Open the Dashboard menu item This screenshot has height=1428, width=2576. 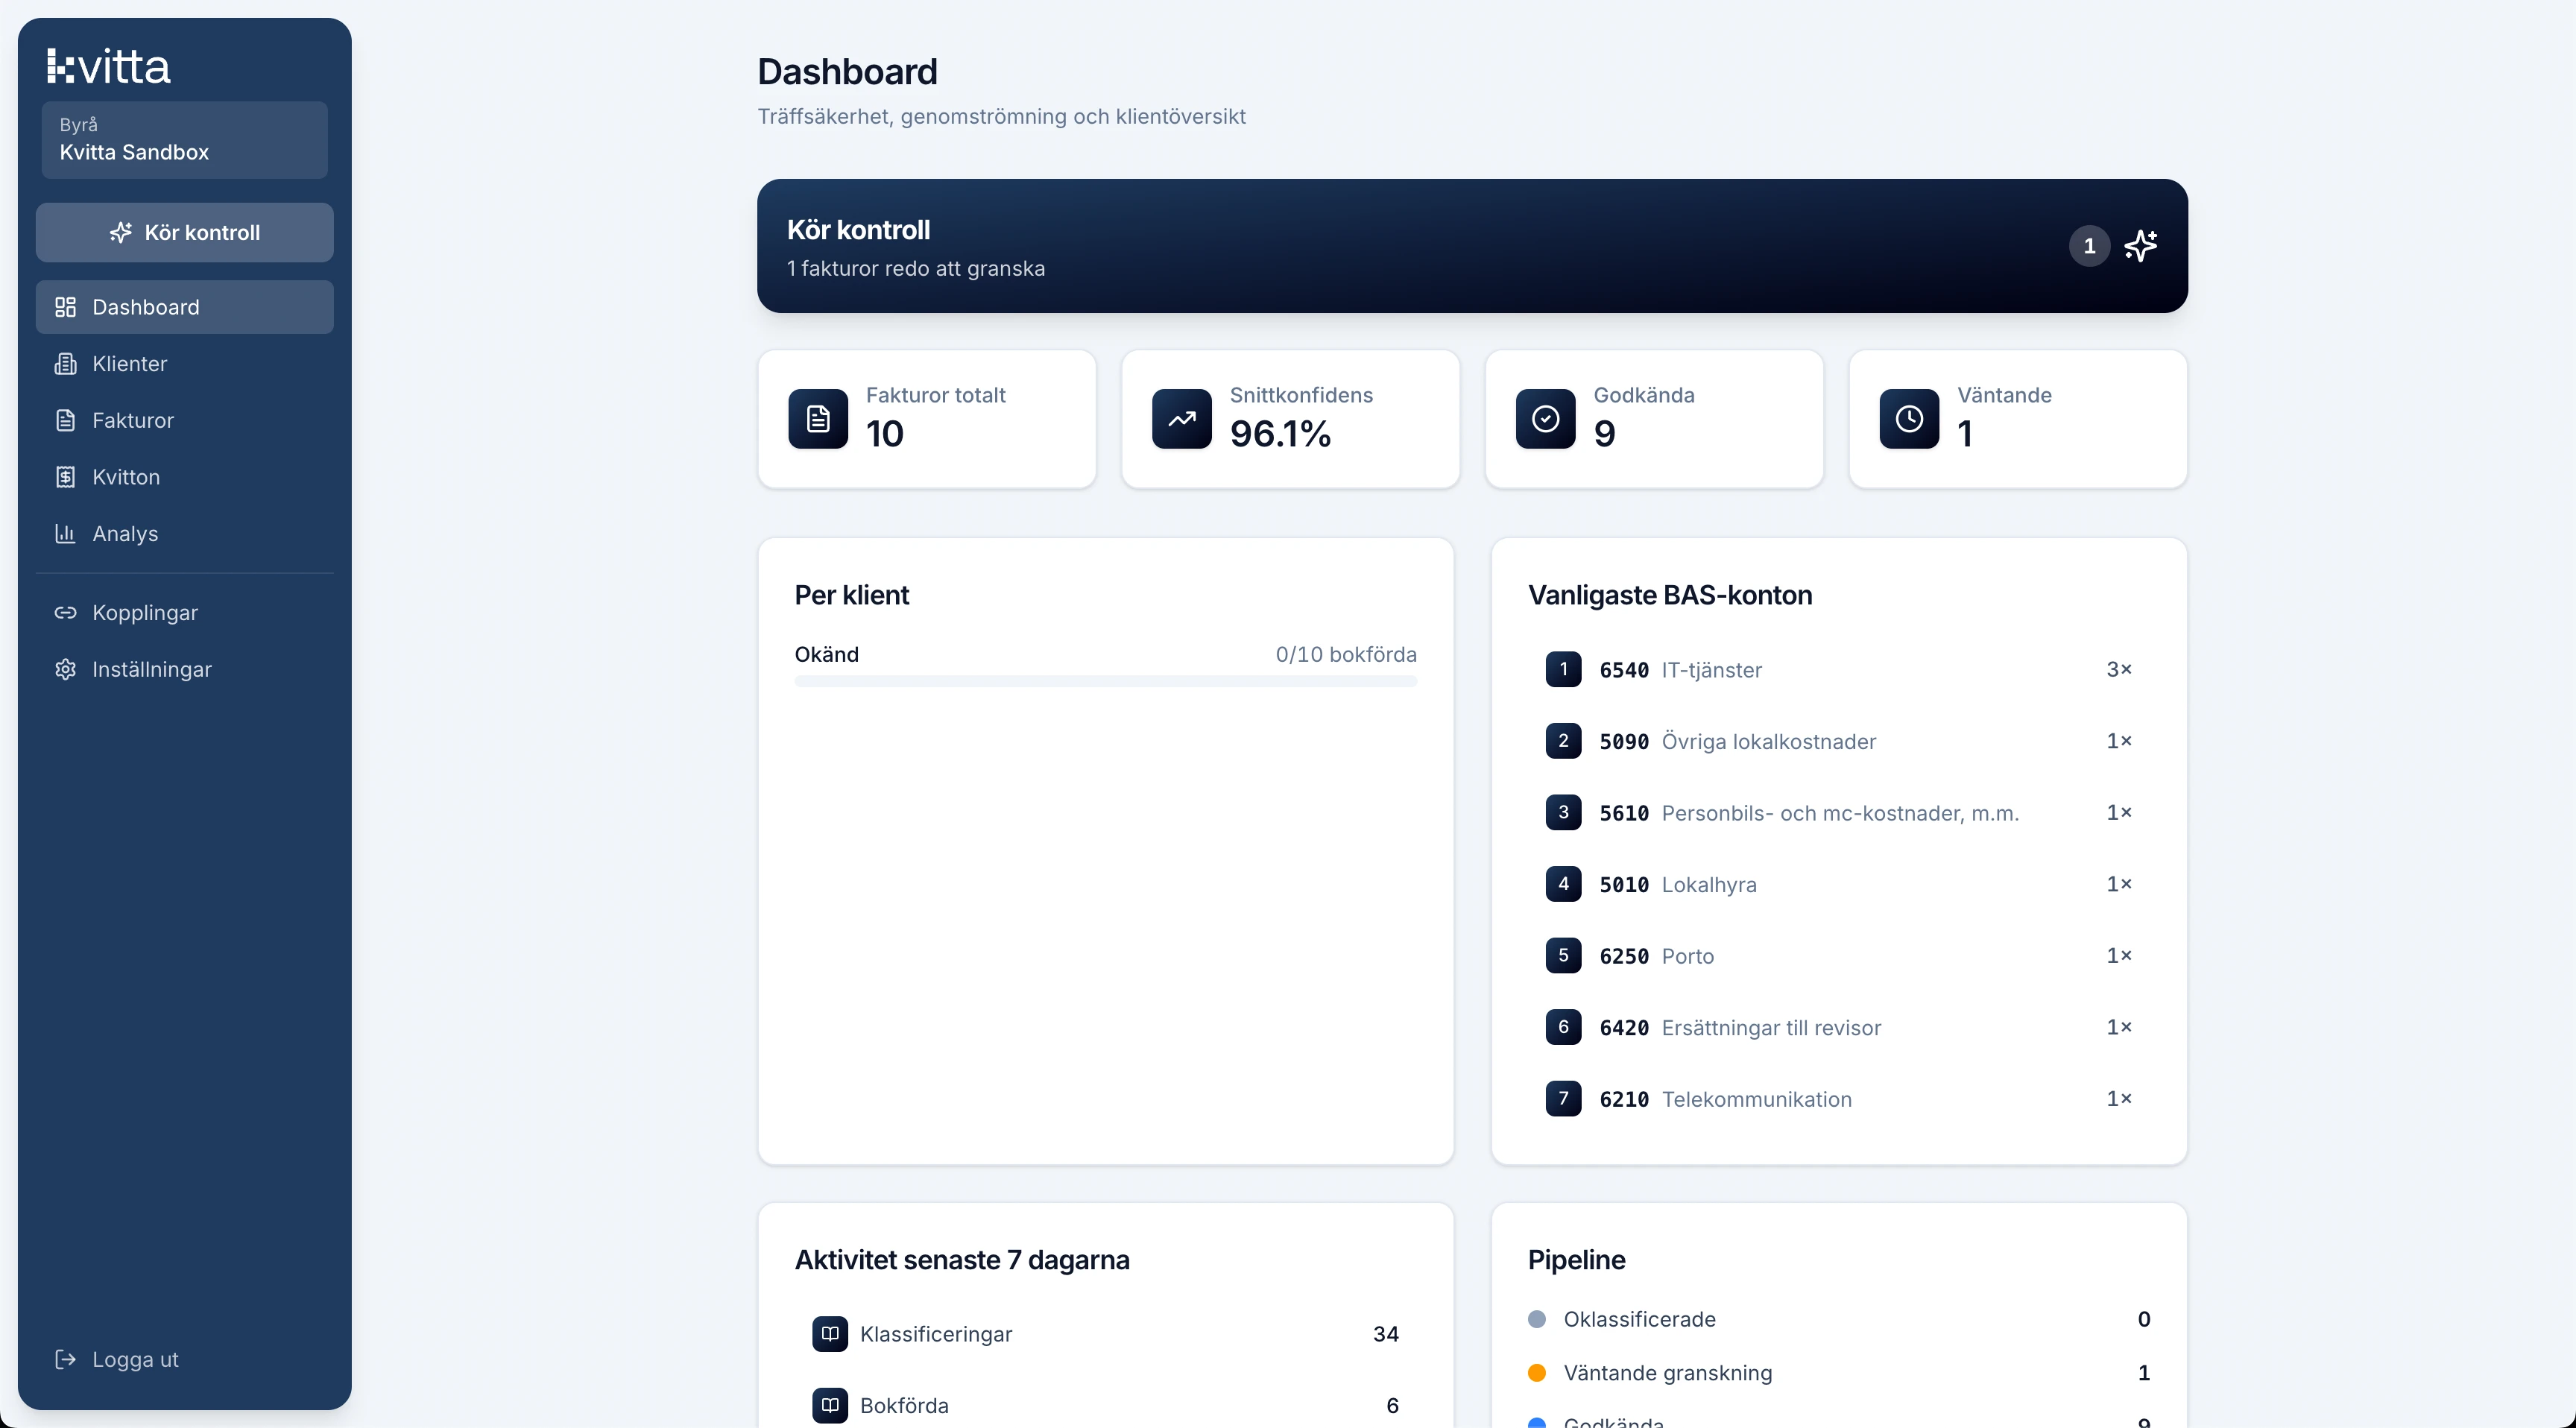click(185, 307)
